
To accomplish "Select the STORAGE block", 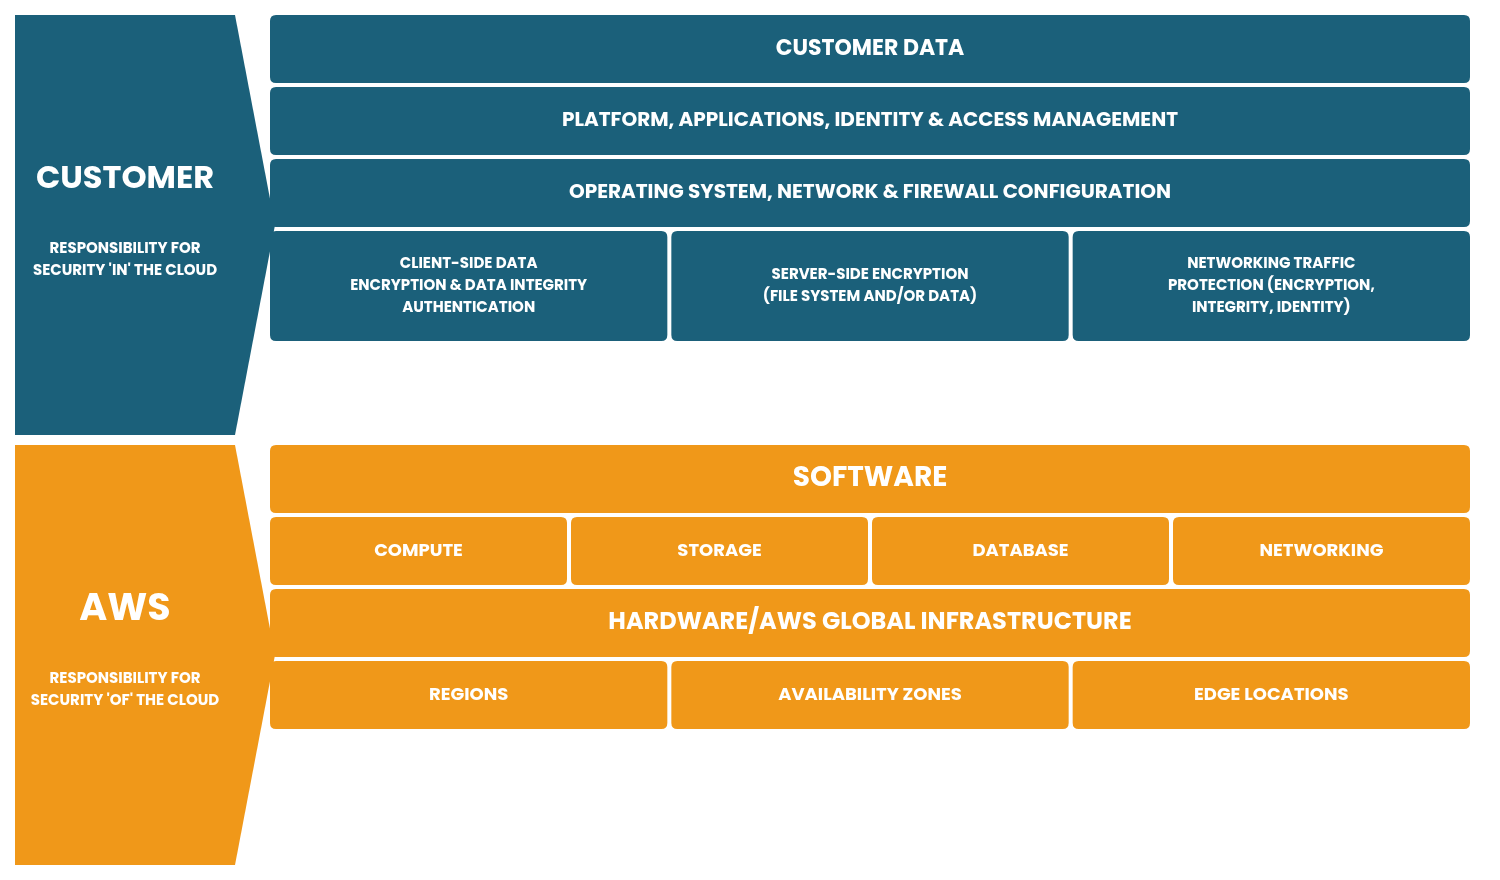I will point(719,551).
